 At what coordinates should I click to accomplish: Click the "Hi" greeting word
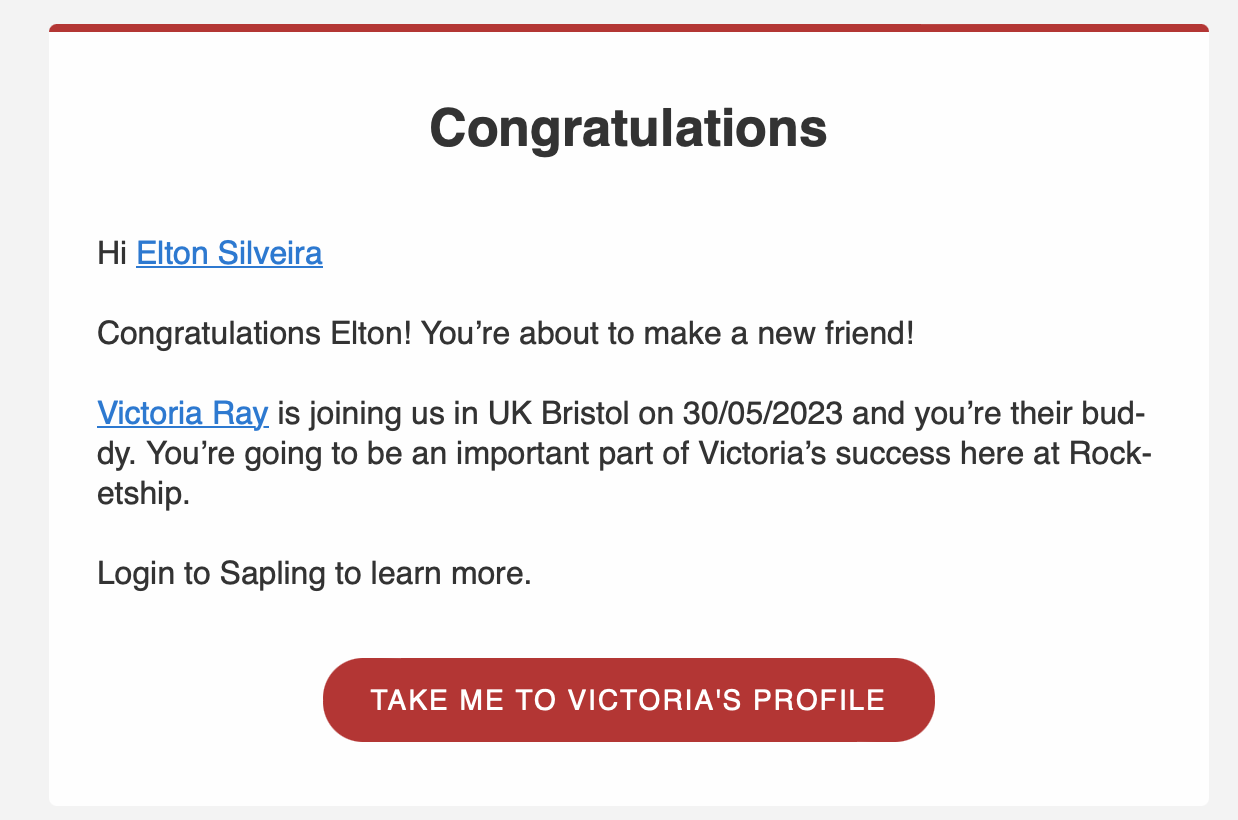coord(112,254)
